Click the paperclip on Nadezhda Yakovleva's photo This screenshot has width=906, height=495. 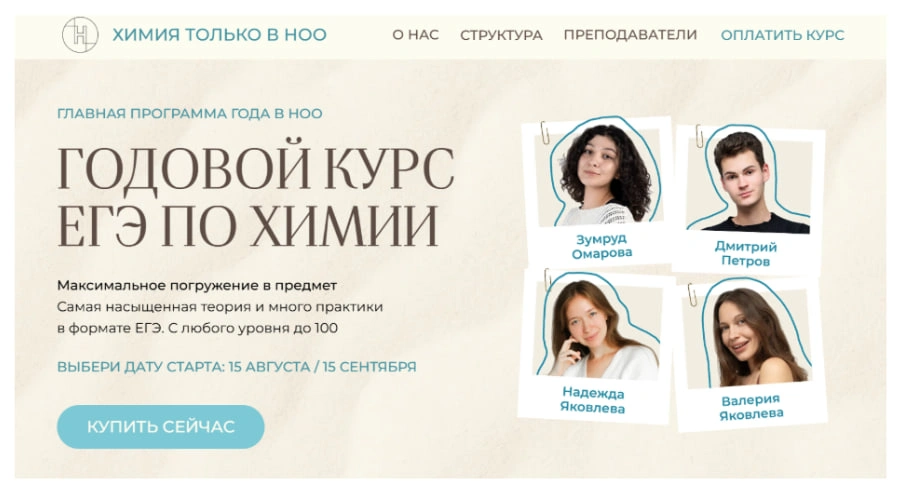(547, 280)
